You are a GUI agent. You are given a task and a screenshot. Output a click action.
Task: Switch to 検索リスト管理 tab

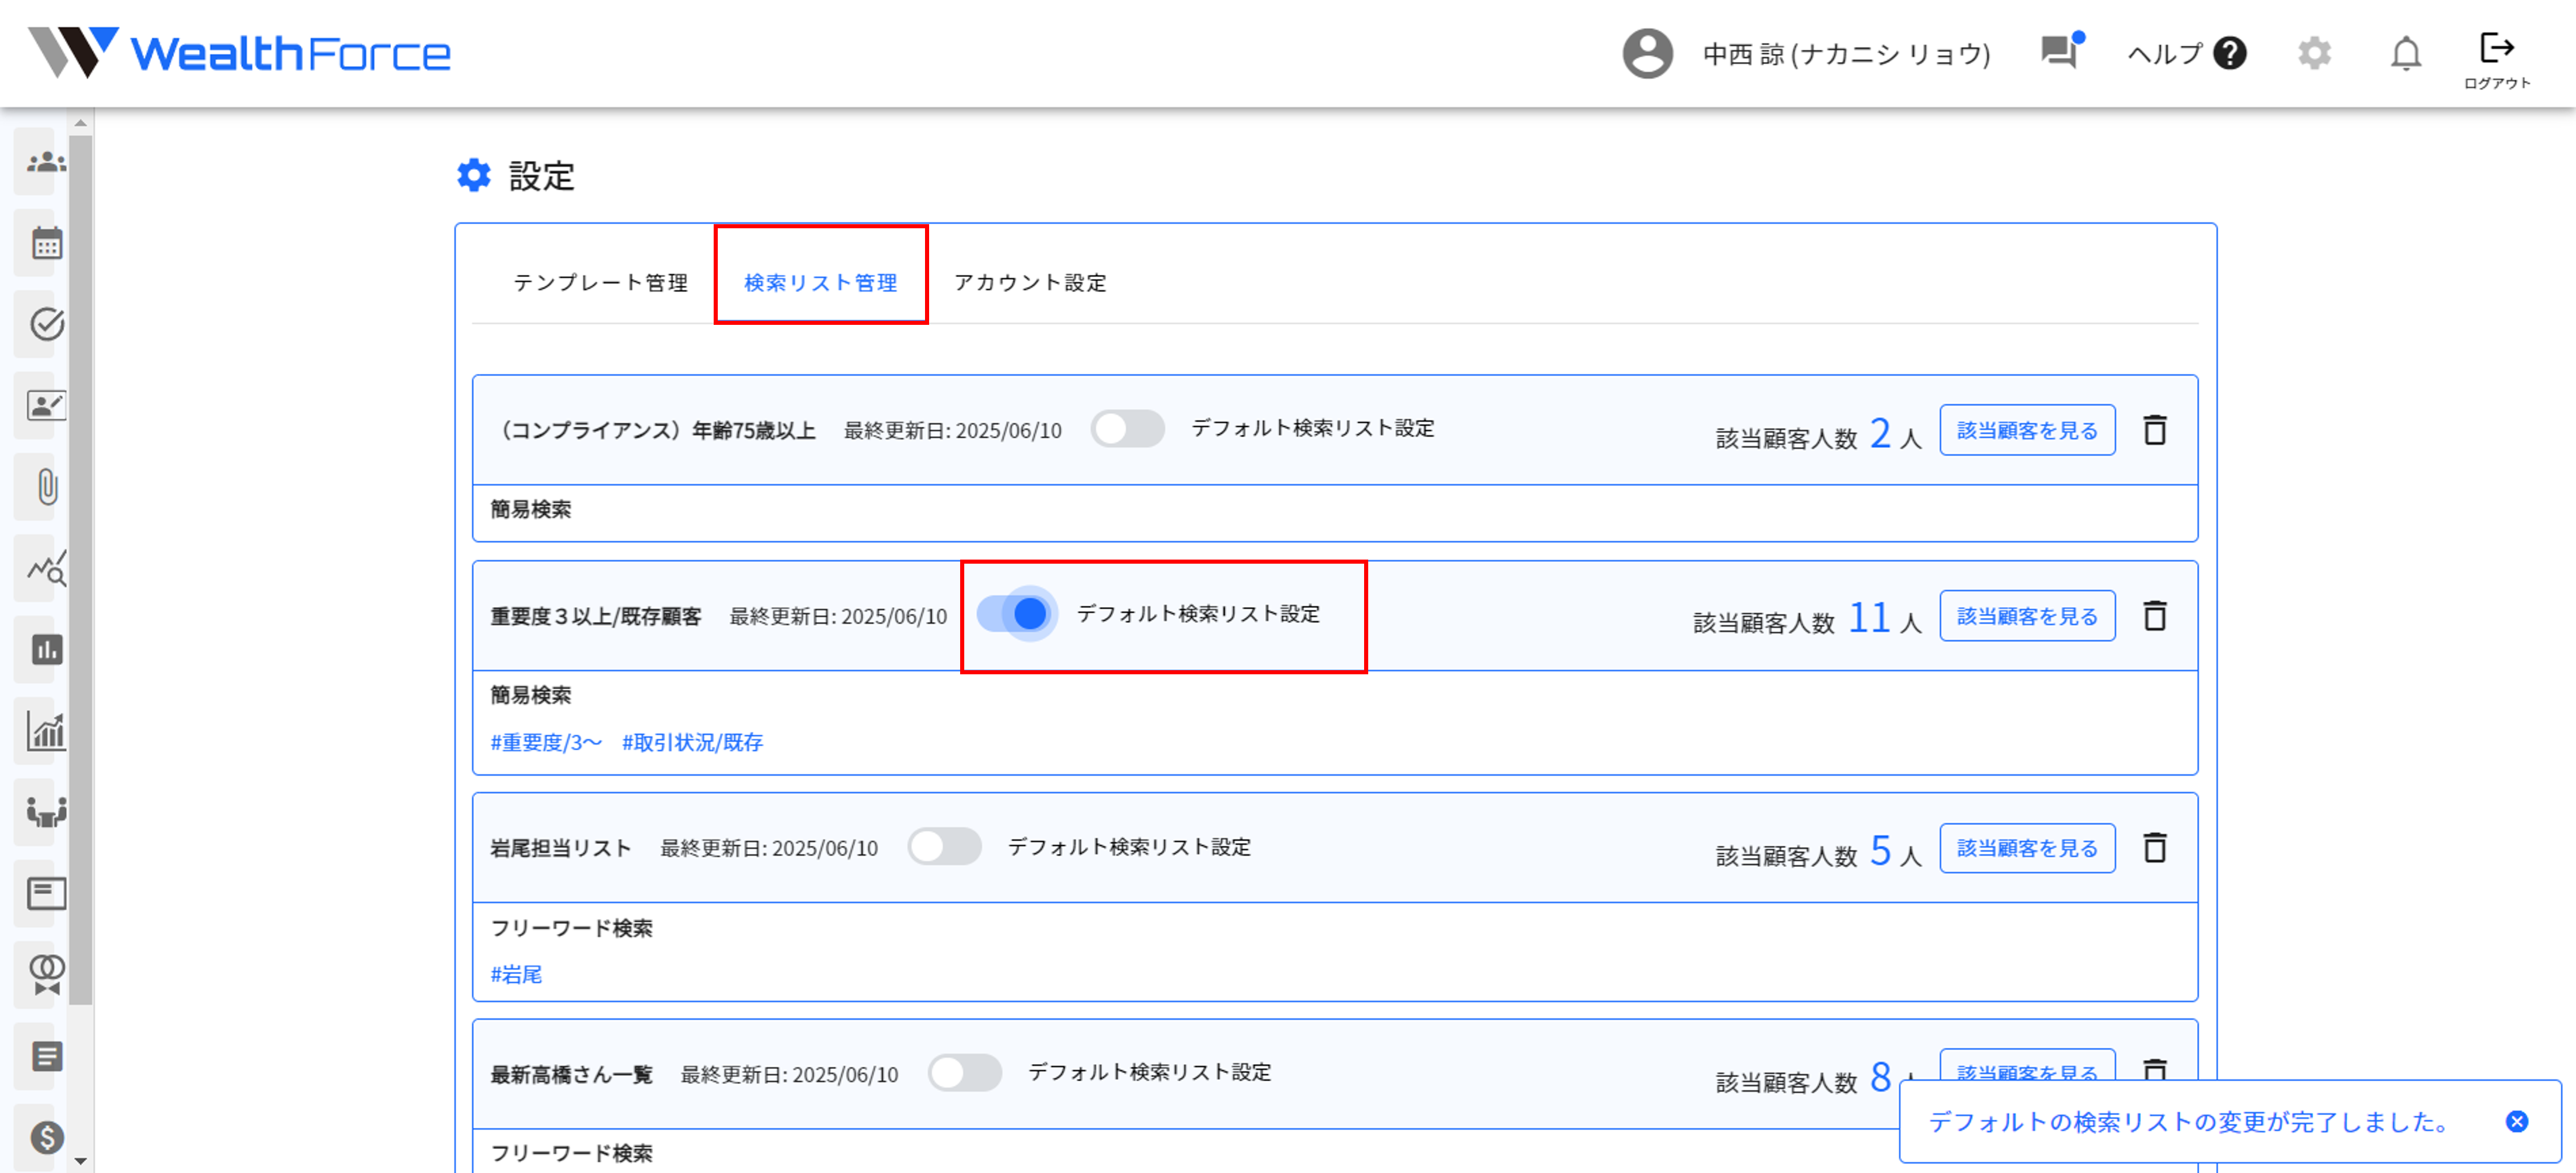[x=821, y=283]
